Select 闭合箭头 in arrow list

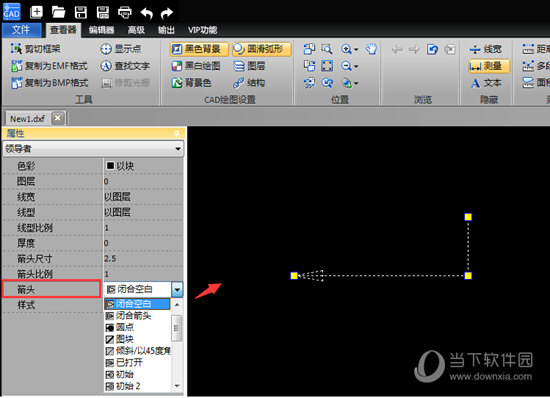point(137,316)
